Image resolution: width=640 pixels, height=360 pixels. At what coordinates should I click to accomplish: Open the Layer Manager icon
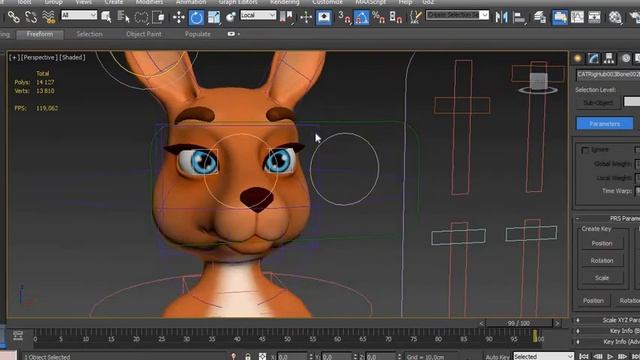540,17
